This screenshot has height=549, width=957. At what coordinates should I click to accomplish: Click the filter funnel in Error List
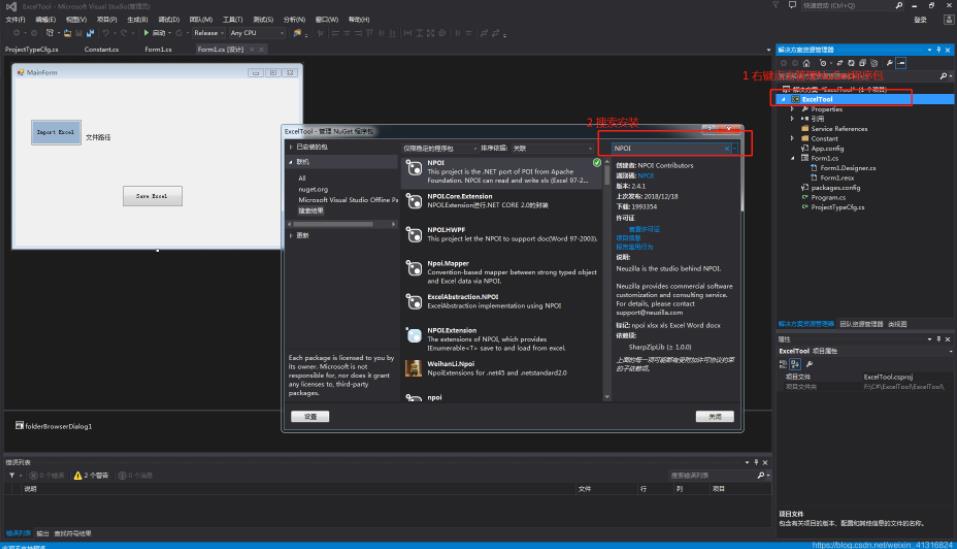12,475
